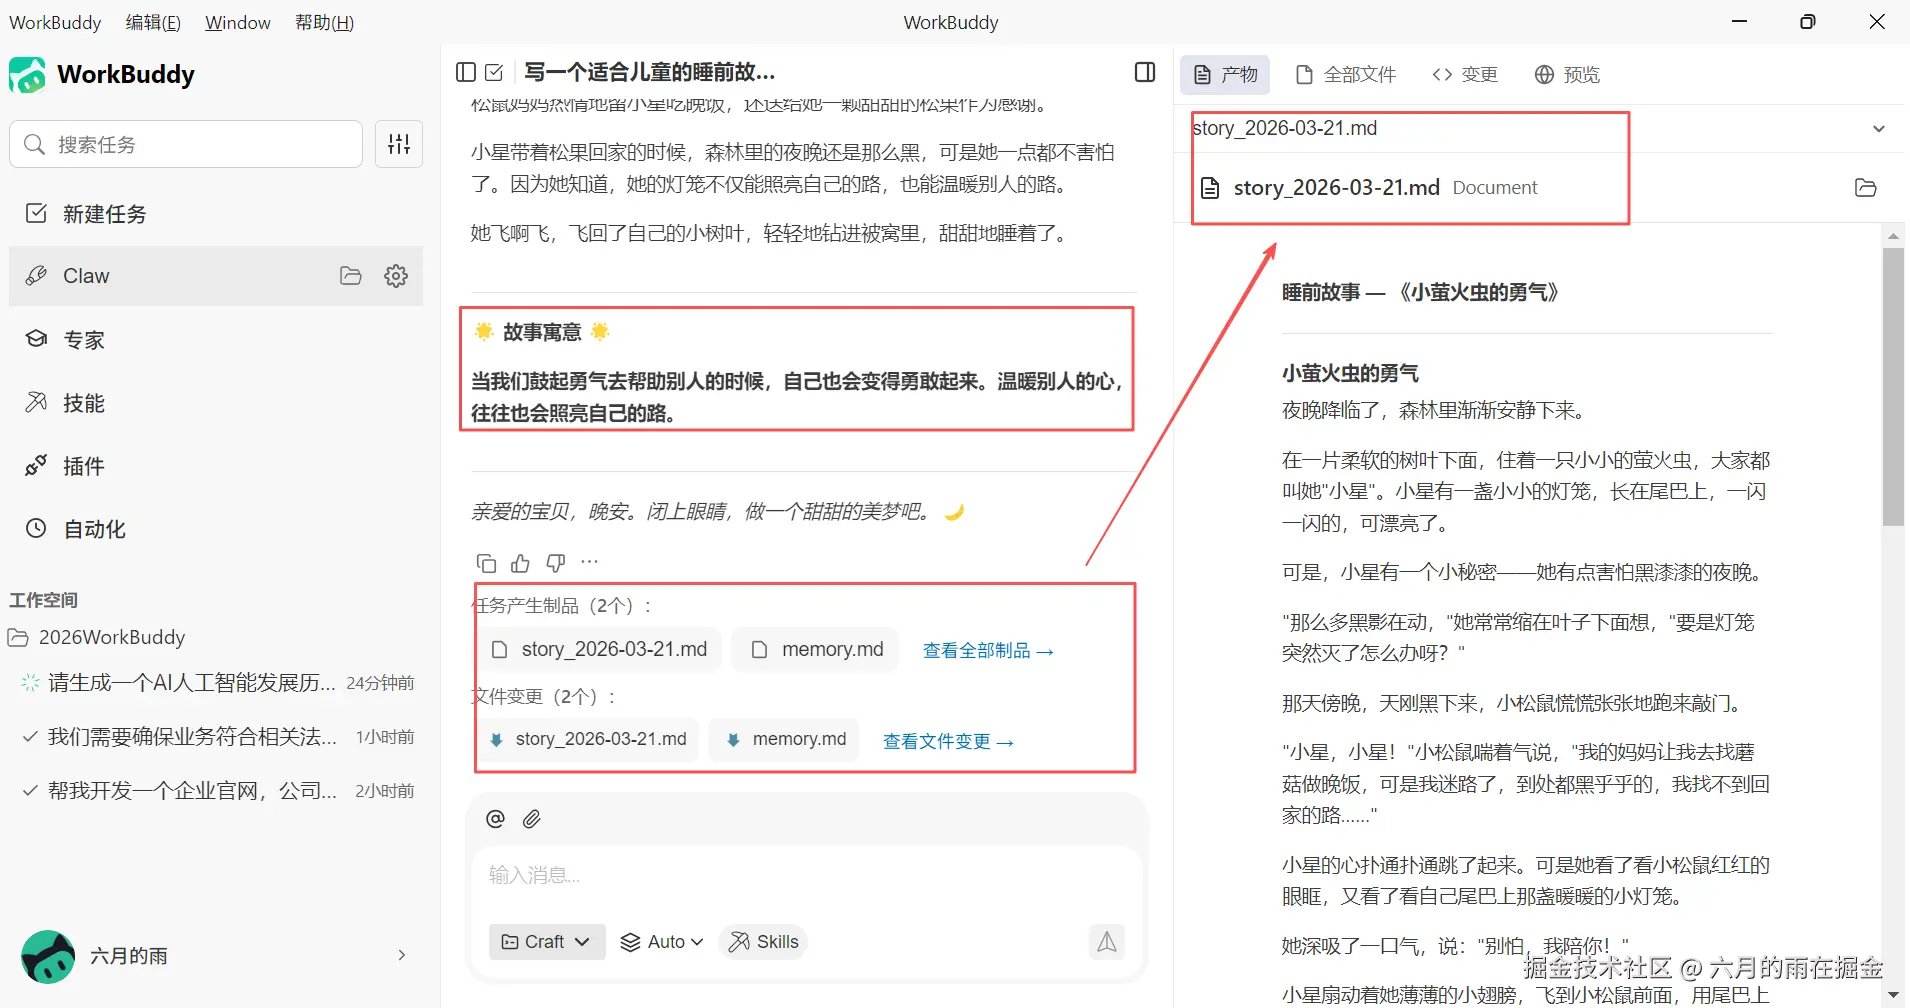Switch to the 预览 tab
Viewport: 1910px width, 1008px height.
pos(1567,75)
